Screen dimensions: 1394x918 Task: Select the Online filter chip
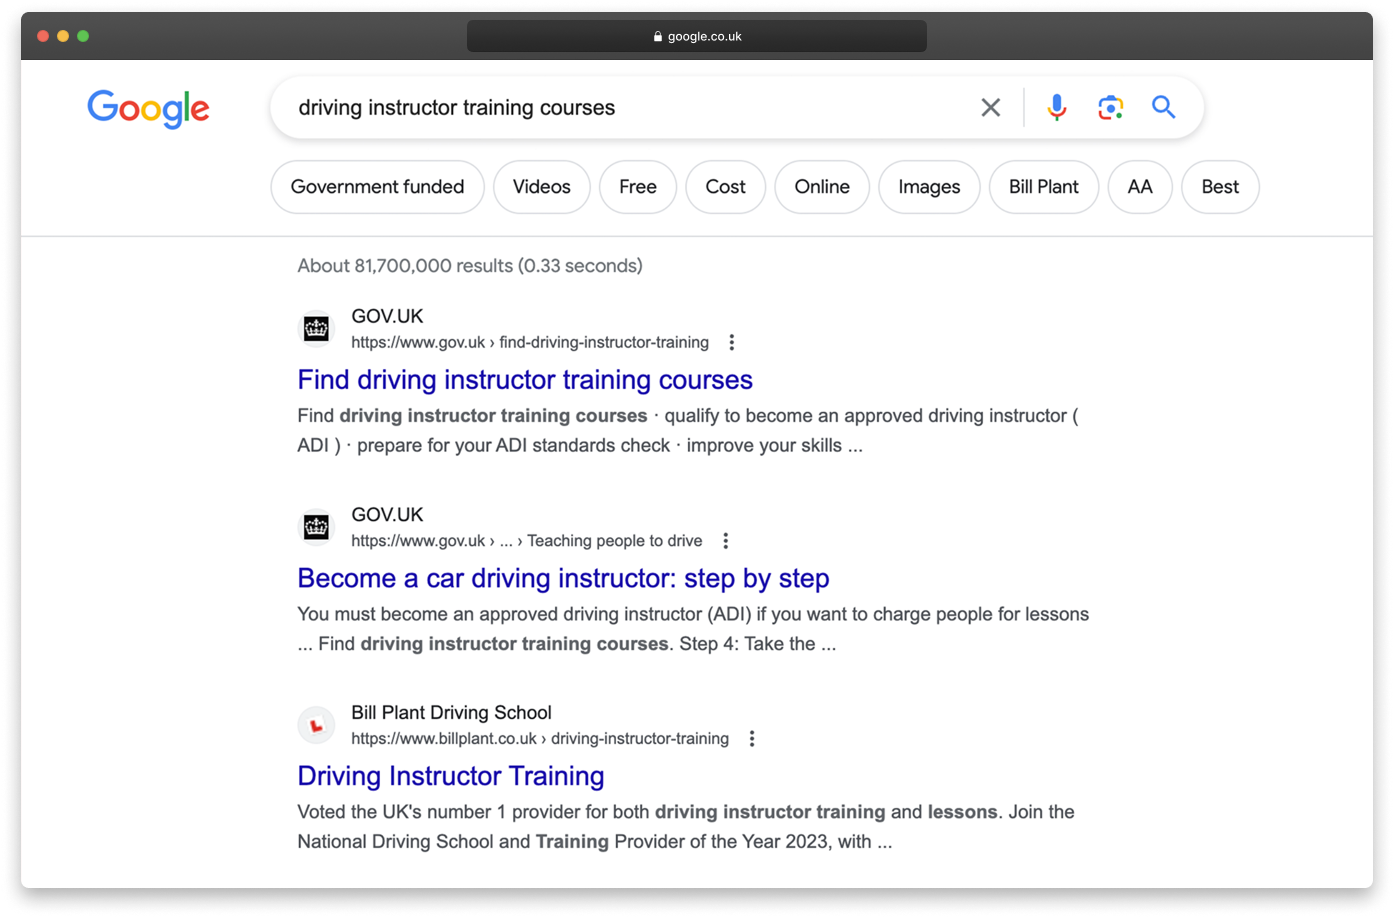(x=821, y=187)
